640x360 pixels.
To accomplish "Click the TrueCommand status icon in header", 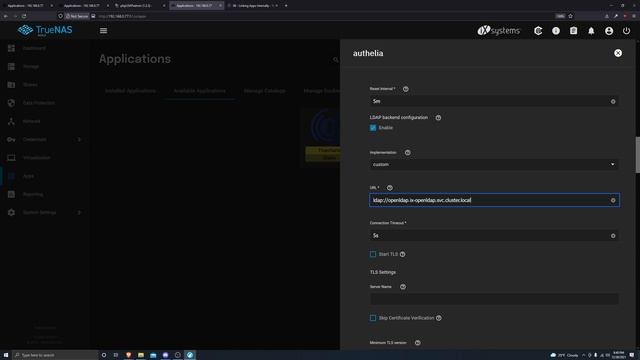I will coord(538,31).
